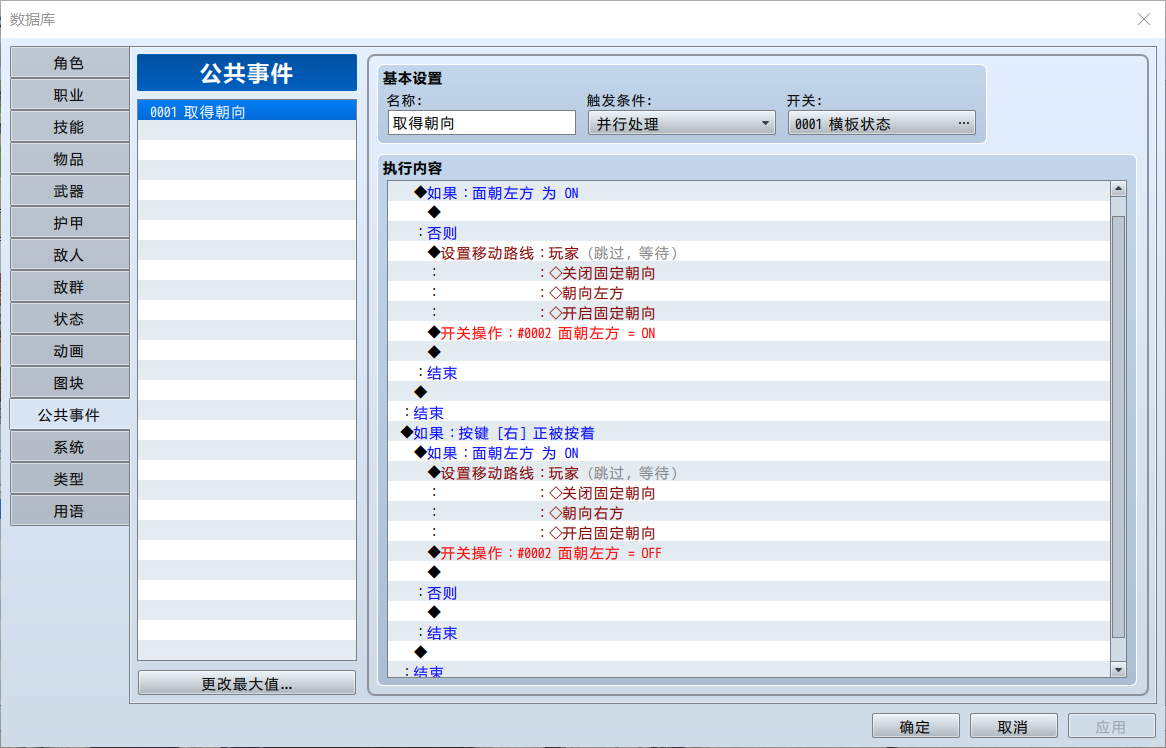Select the ◇朝向左方 route command line

749,293
